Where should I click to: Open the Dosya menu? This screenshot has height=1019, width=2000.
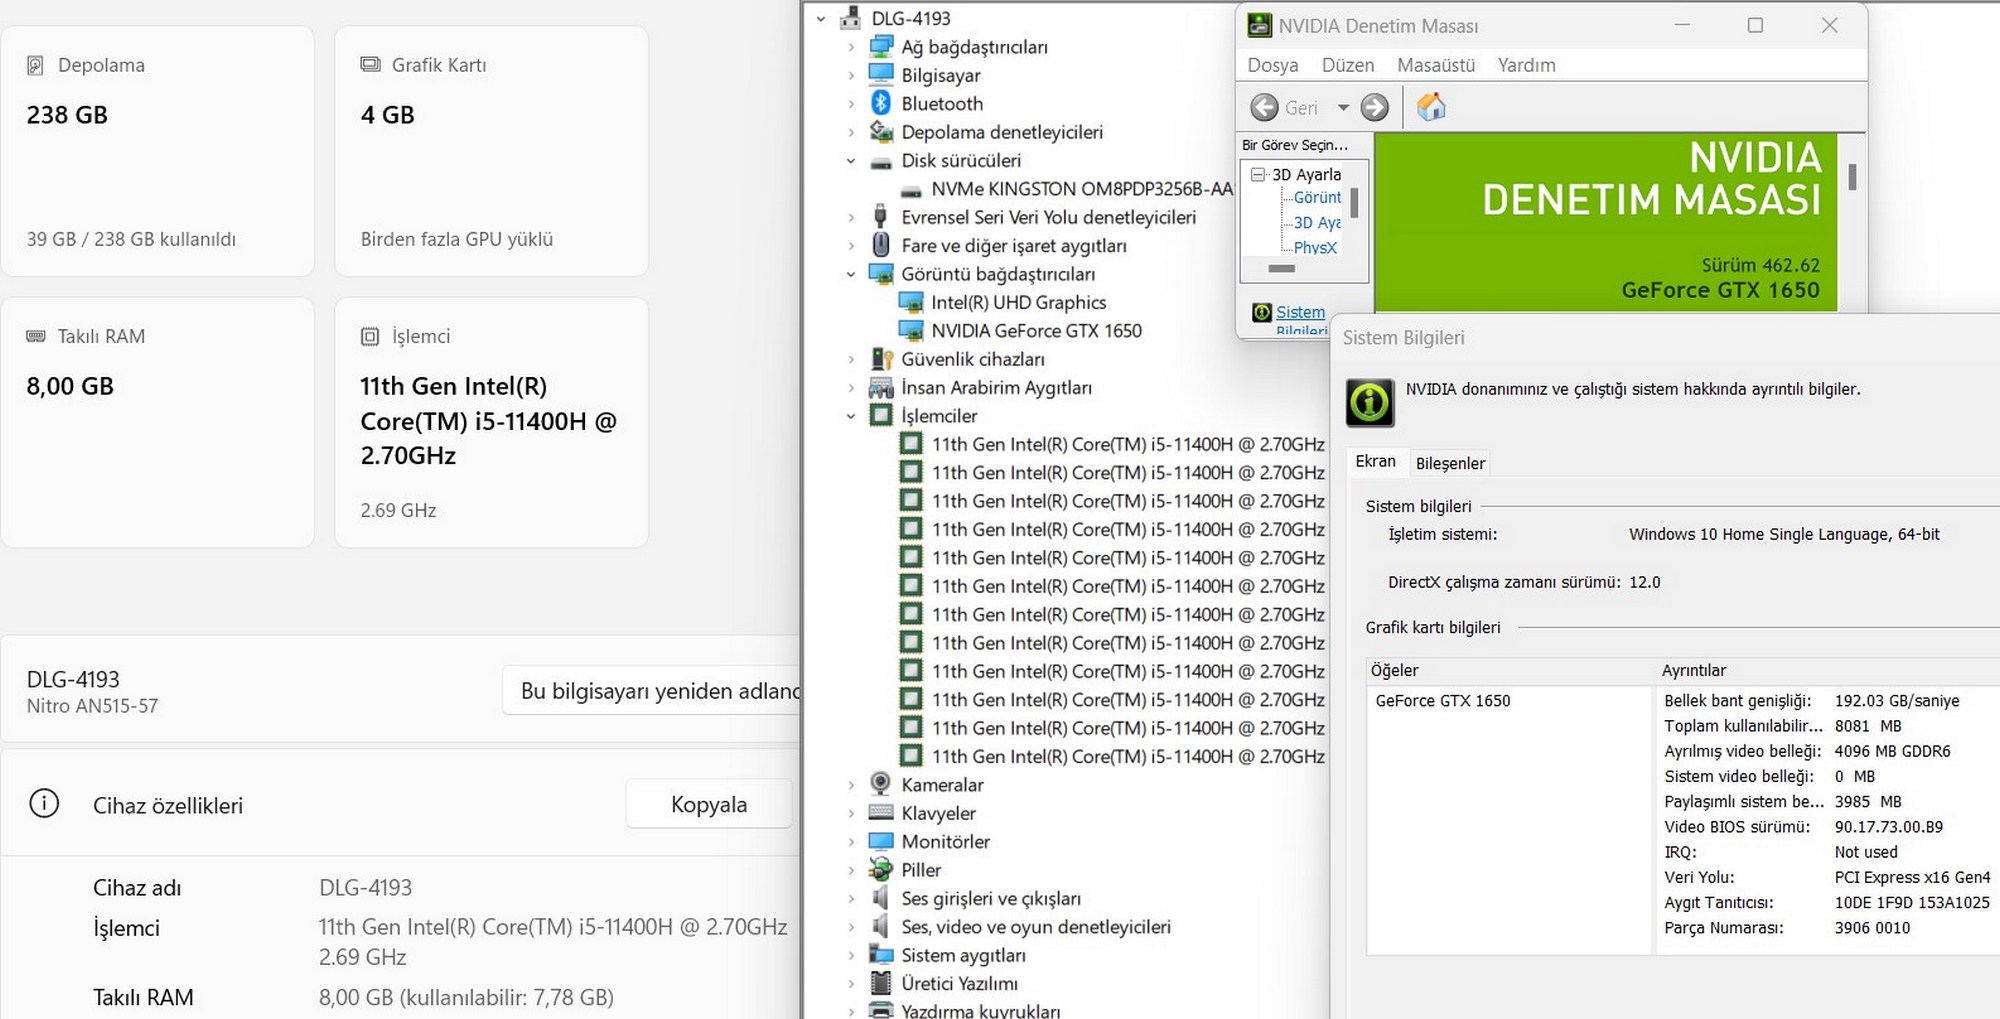[1272, 65]
